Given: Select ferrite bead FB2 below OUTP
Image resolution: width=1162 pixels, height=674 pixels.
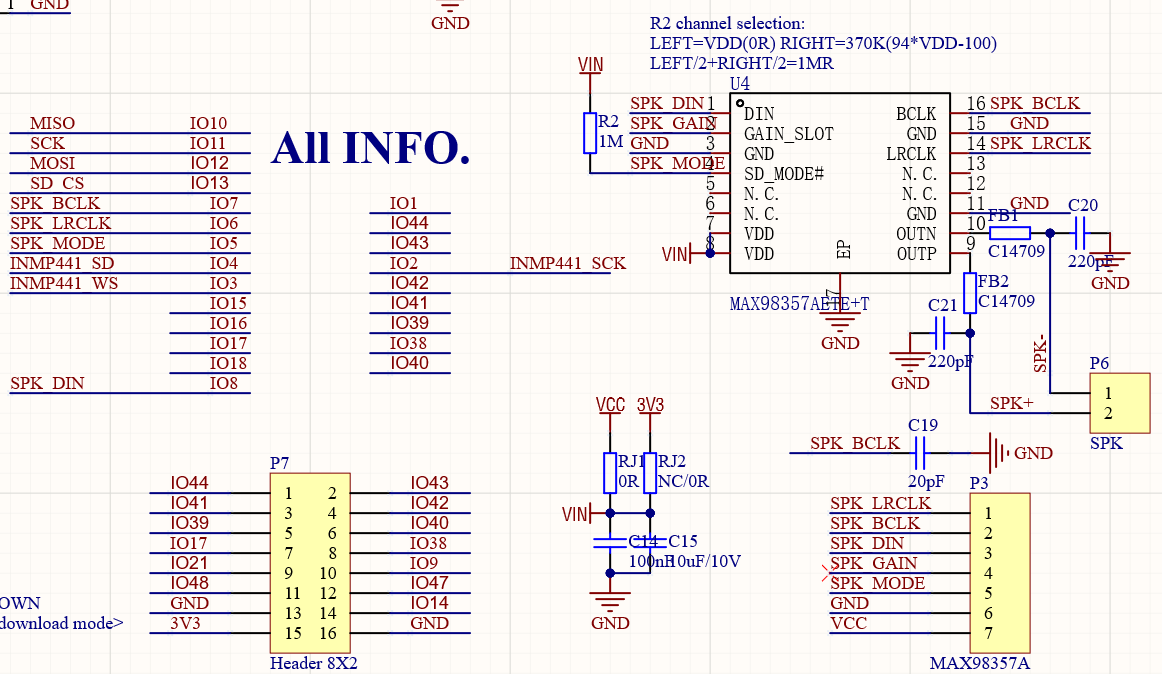Looking at the screenshot, I should click(x=970, y=293).
